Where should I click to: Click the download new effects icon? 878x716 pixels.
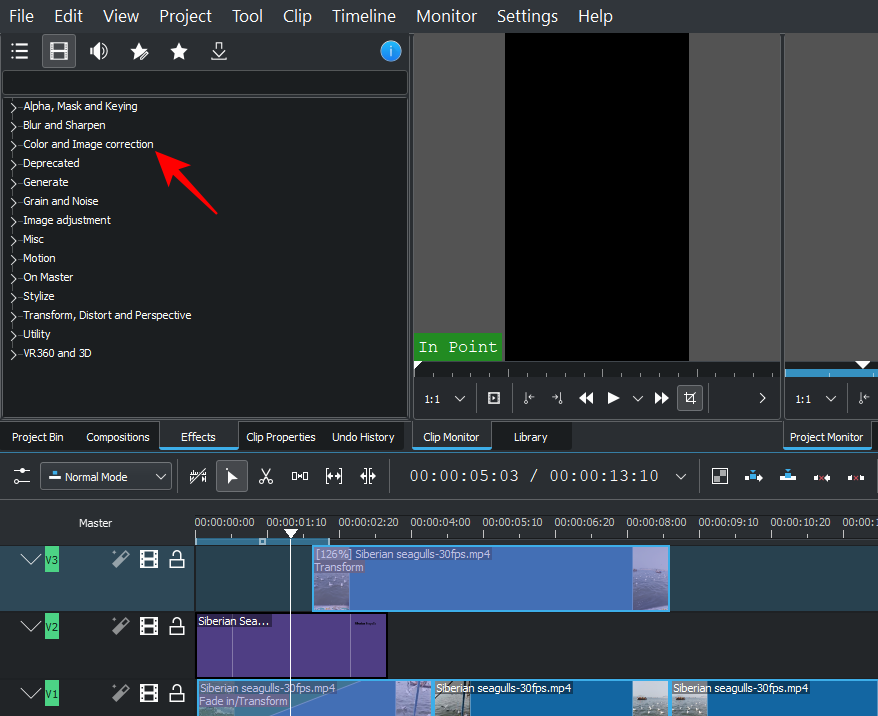tap(219, 52)
